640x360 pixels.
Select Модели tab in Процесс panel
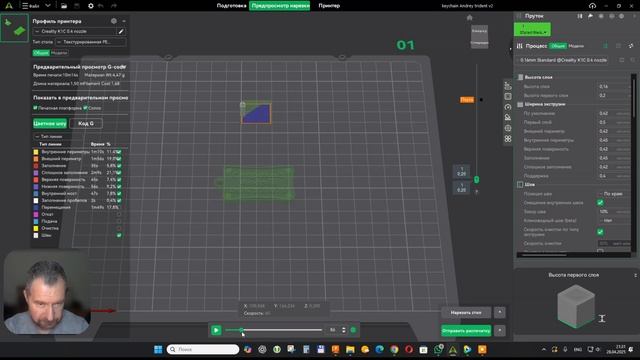click(576, 46)
